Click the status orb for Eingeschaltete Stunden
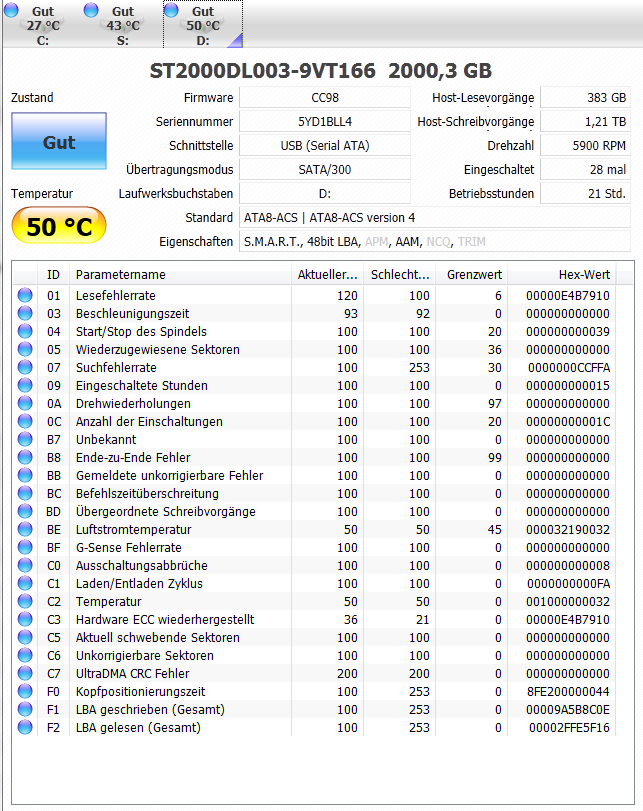The image size is (643, 811). 25,385
